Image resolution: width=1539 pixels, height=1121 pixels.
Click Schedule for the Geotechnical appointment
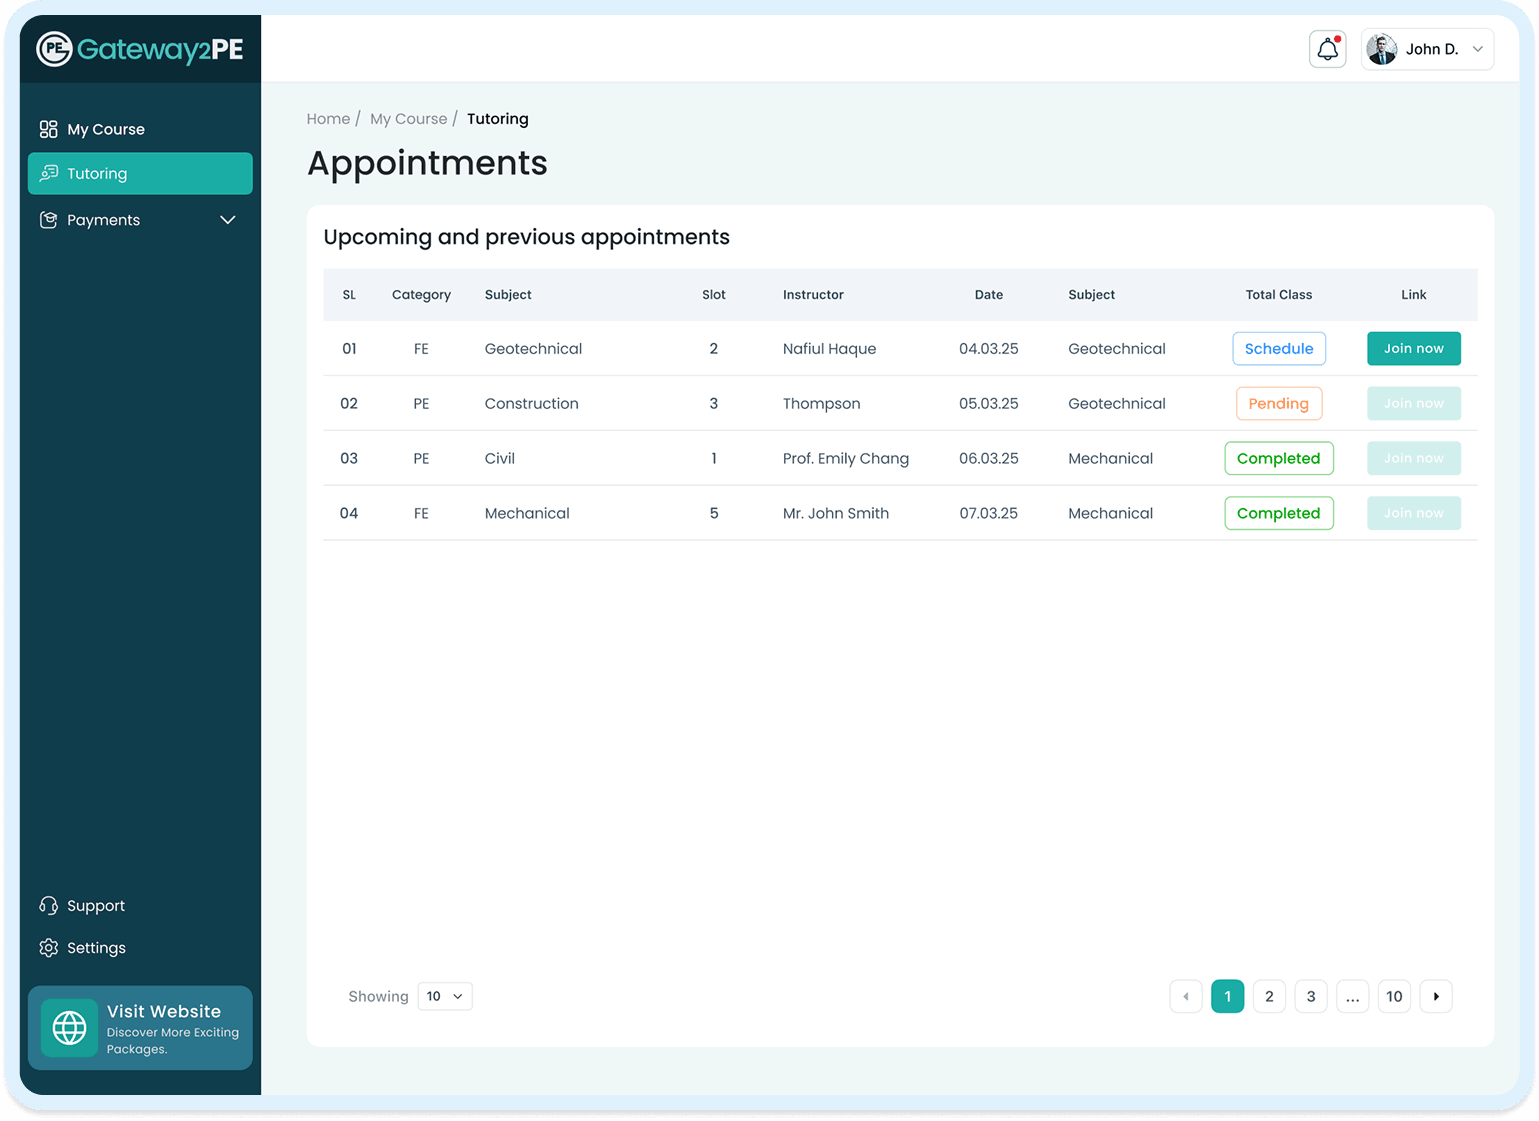coord(1278,348)
